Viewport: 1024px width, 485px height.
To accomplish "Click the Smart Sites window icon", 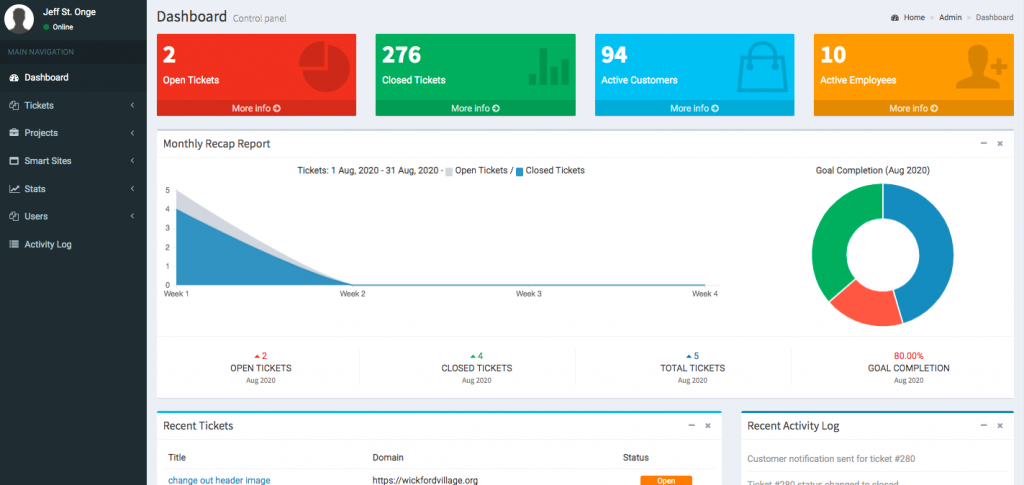I will click(14, 161).
